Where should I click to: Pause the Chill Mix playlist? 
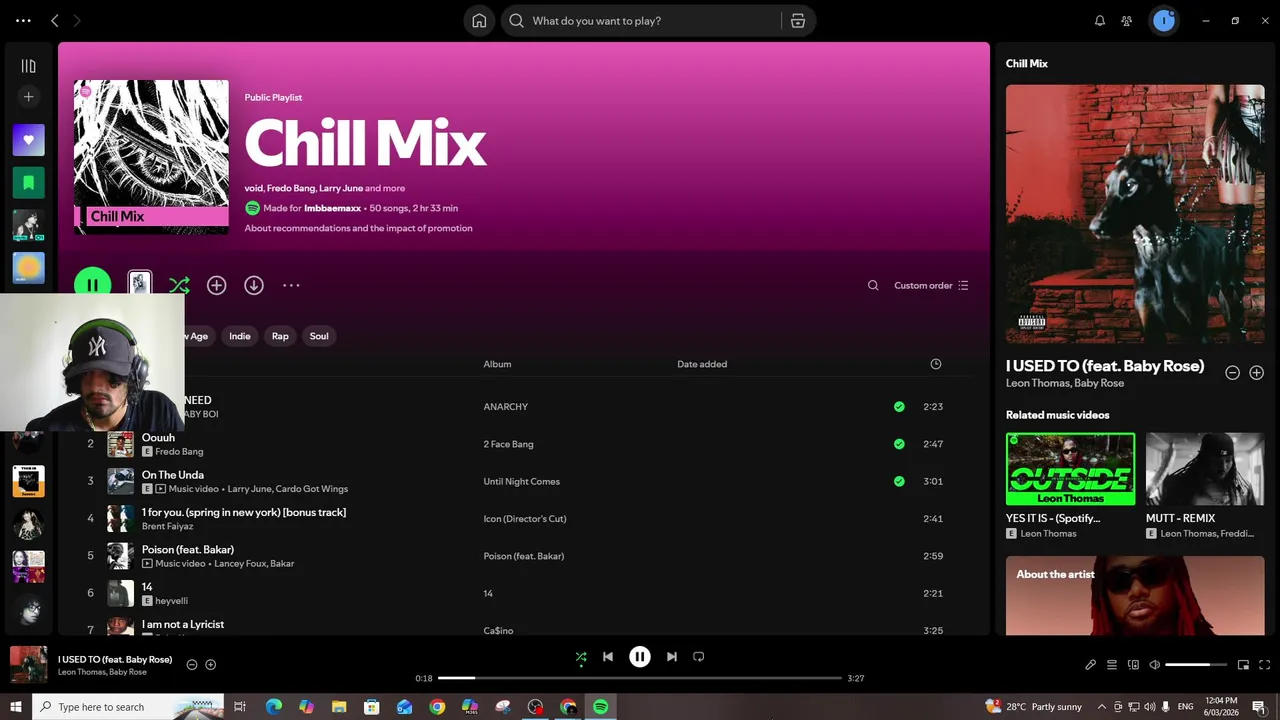[x=92, y=285]
